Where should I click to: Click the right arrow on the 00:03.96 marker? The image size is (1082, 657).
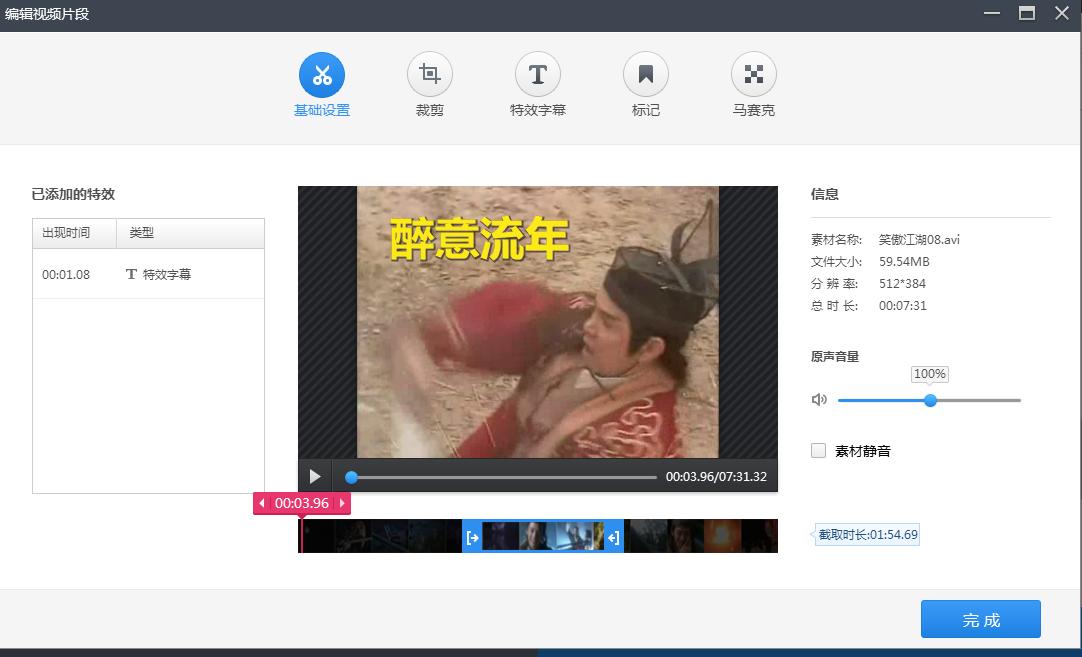coord(343,504)
